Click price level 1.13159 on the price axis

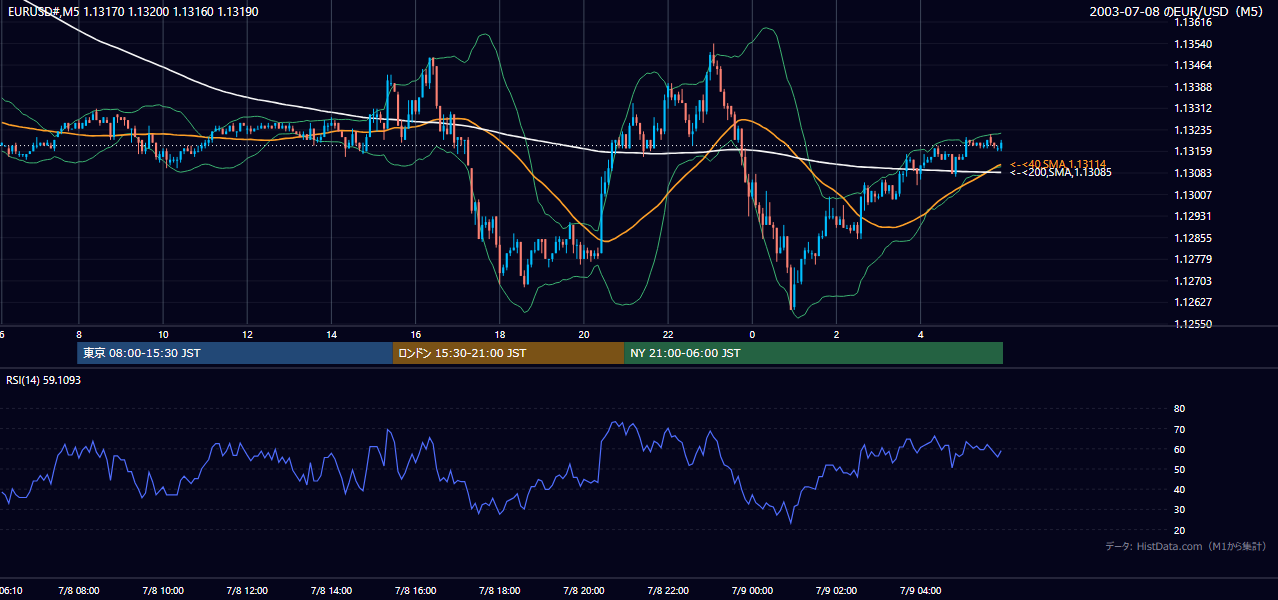pos(1193,152)
